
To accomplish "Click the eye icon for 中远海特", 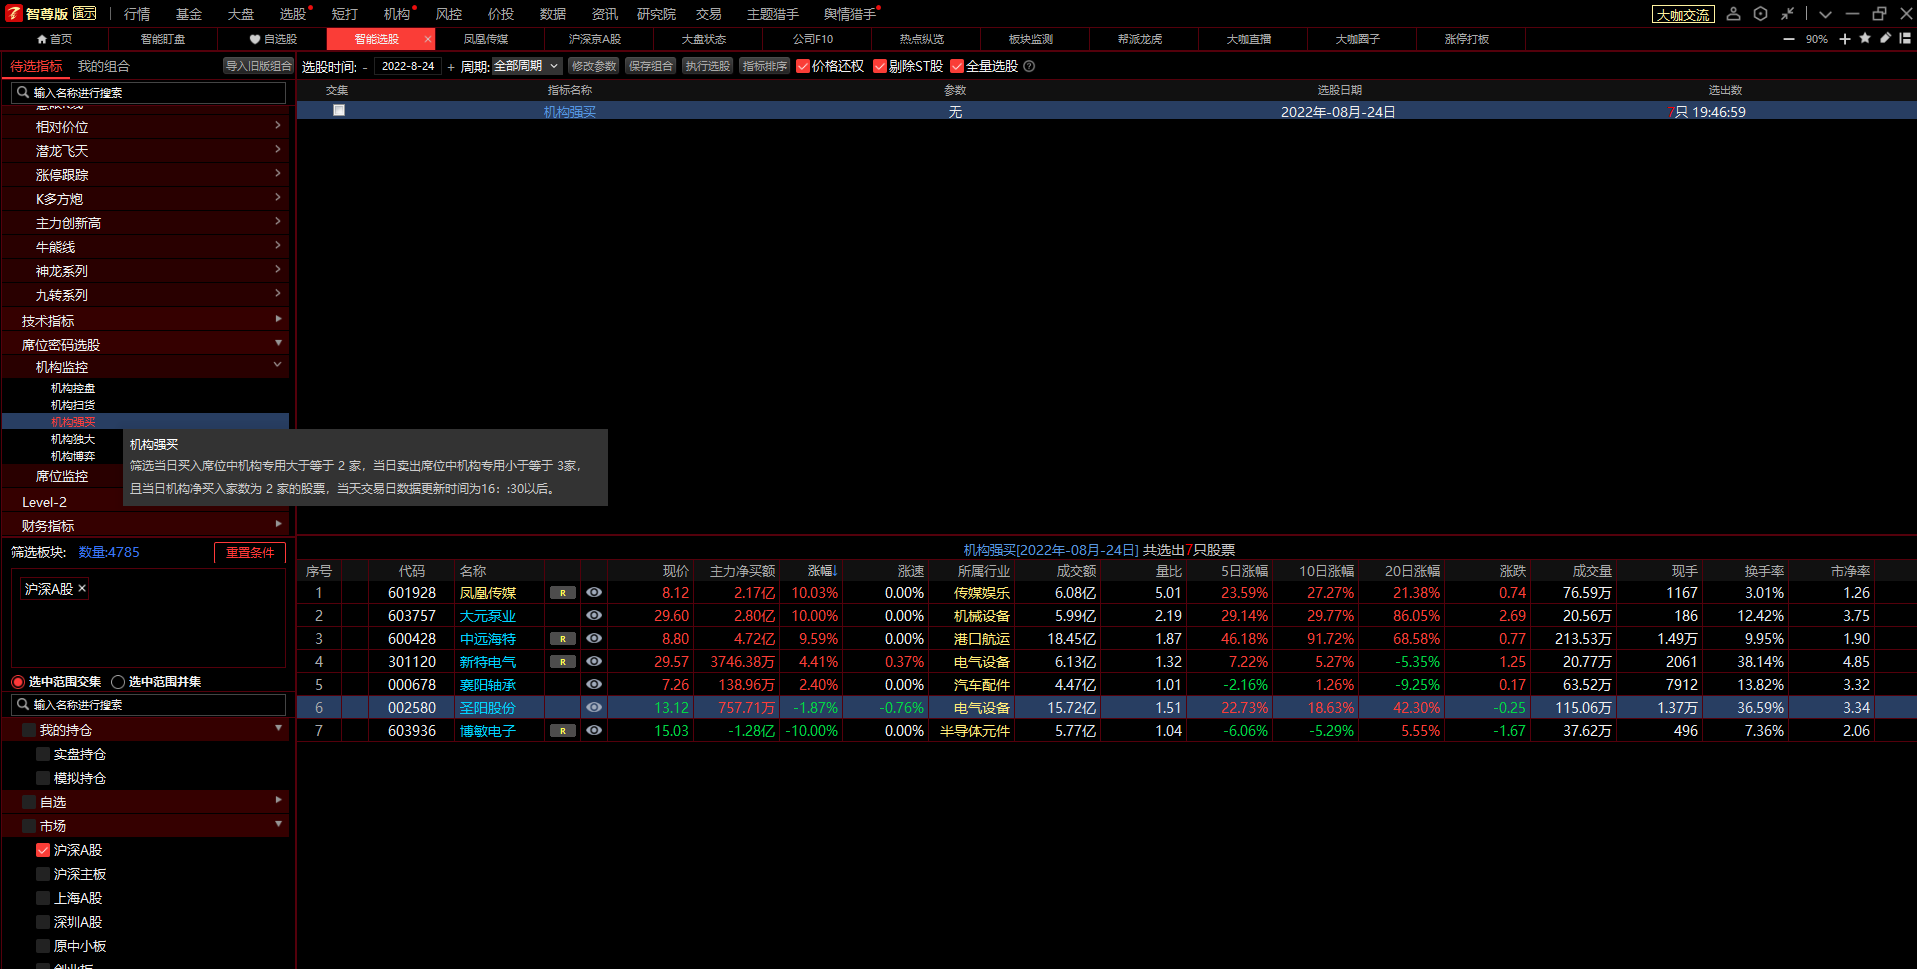I will 594,638.
